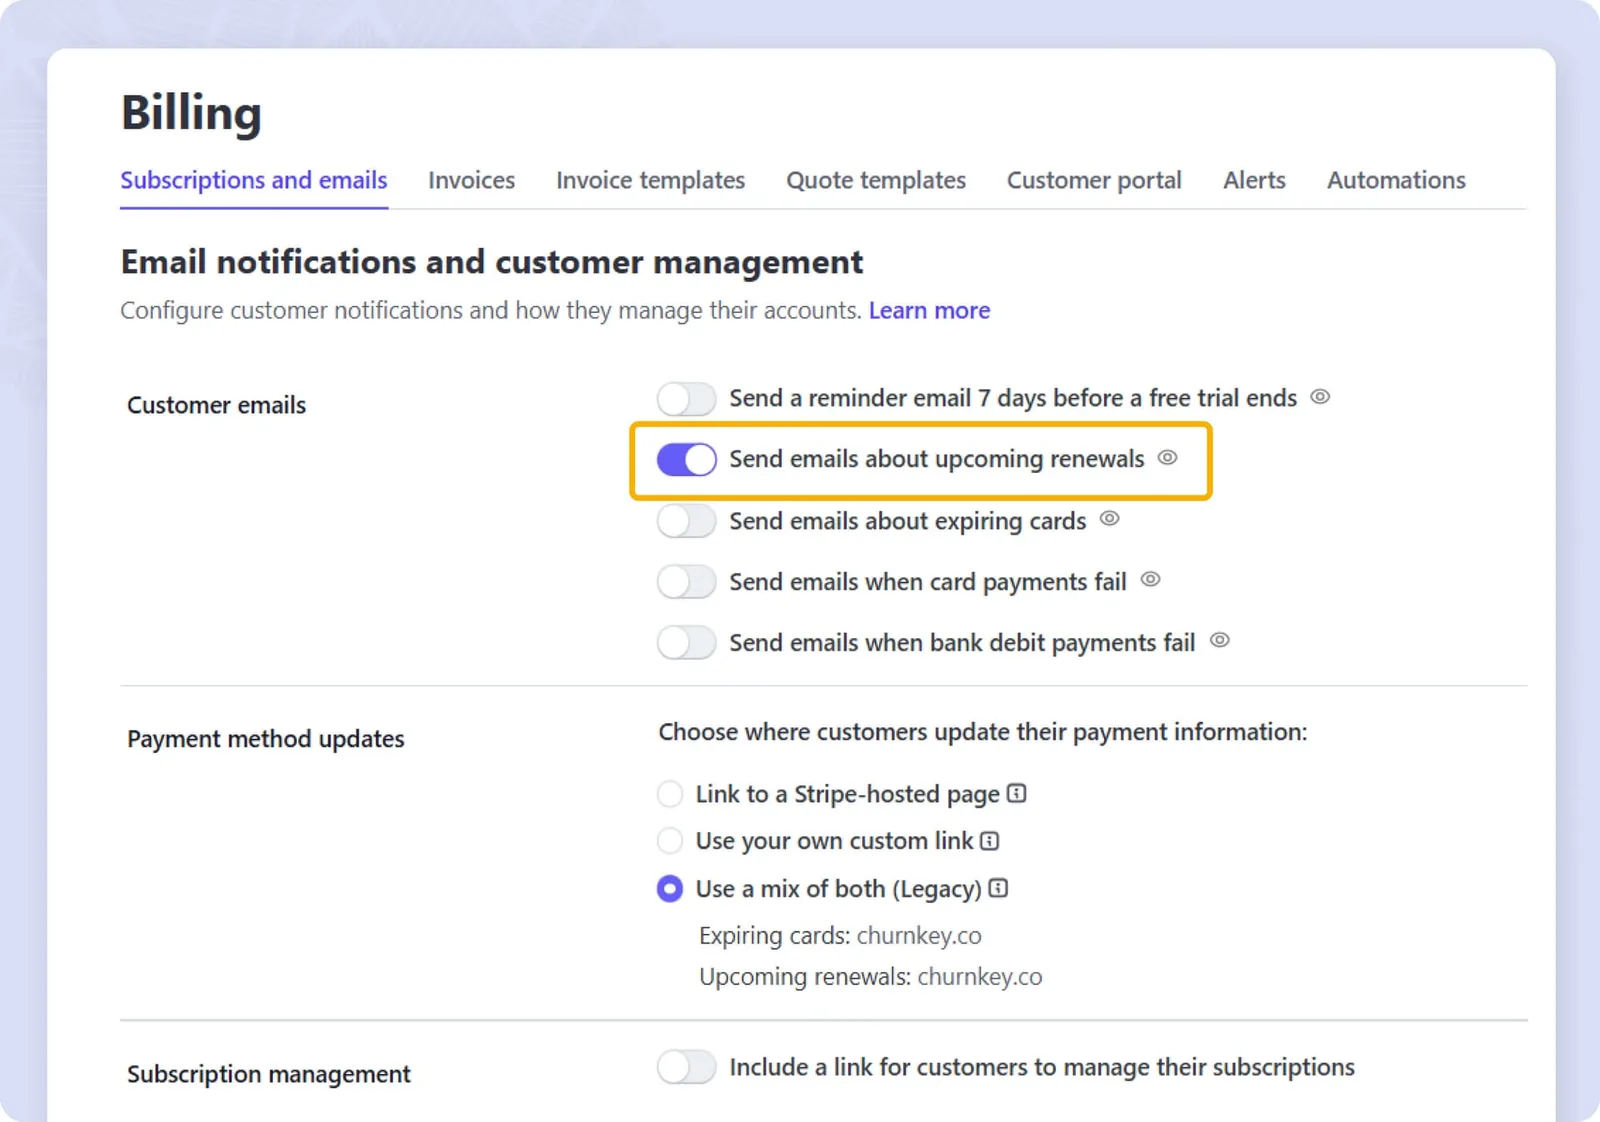Preview the card payments fail email eye icon

click(1150, 580)
